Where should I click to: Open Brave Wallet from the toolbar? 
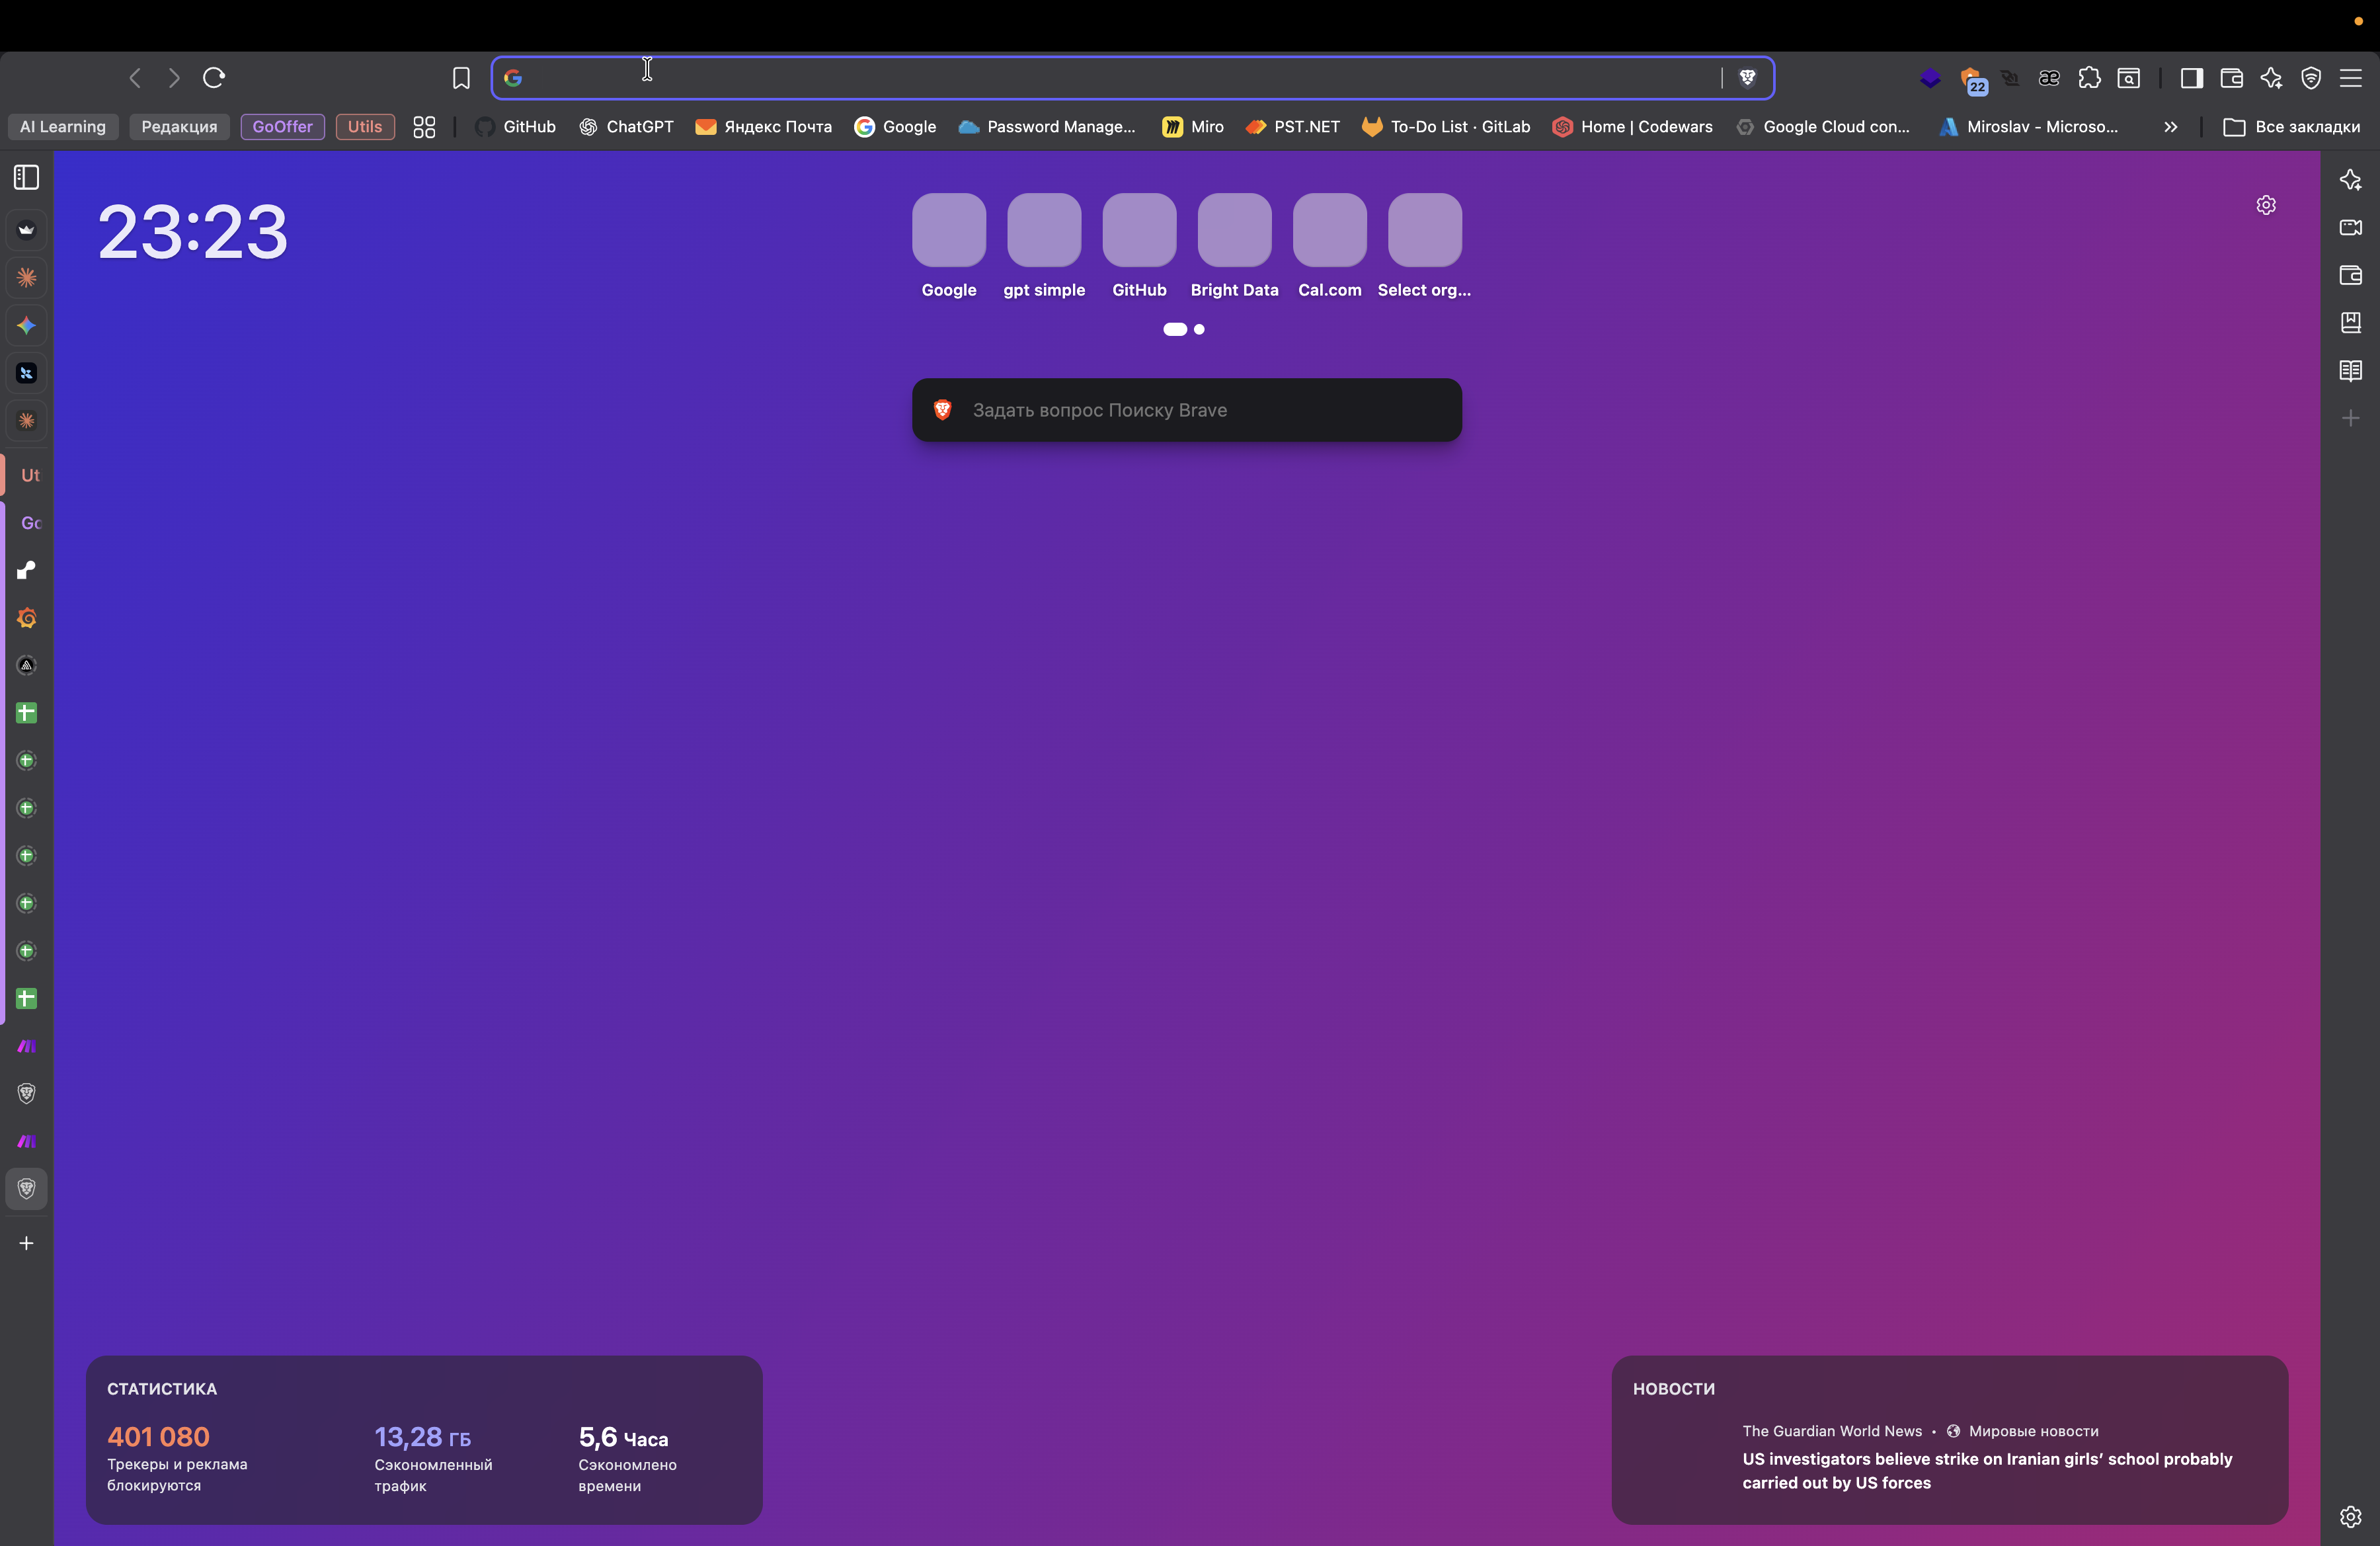2231,78
